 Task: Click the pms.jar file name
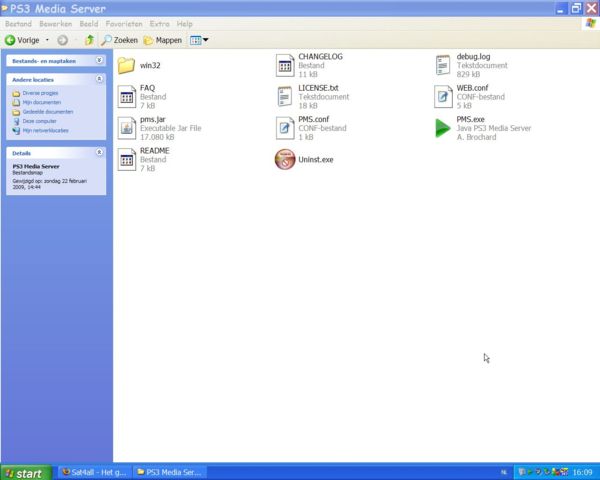pyautogui.click(x=153, y=119)
